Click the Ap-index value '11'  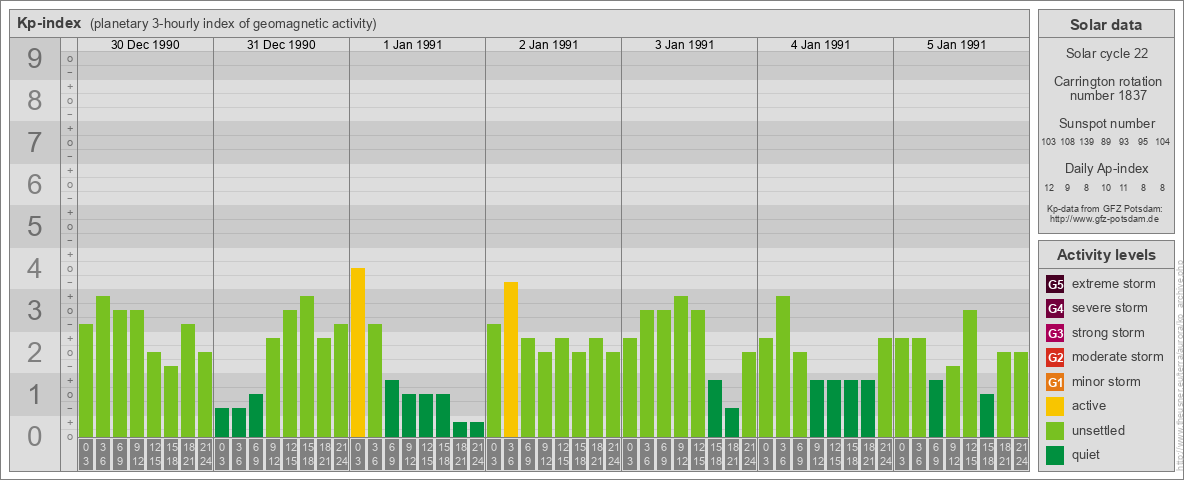[x=1123, y=187]
